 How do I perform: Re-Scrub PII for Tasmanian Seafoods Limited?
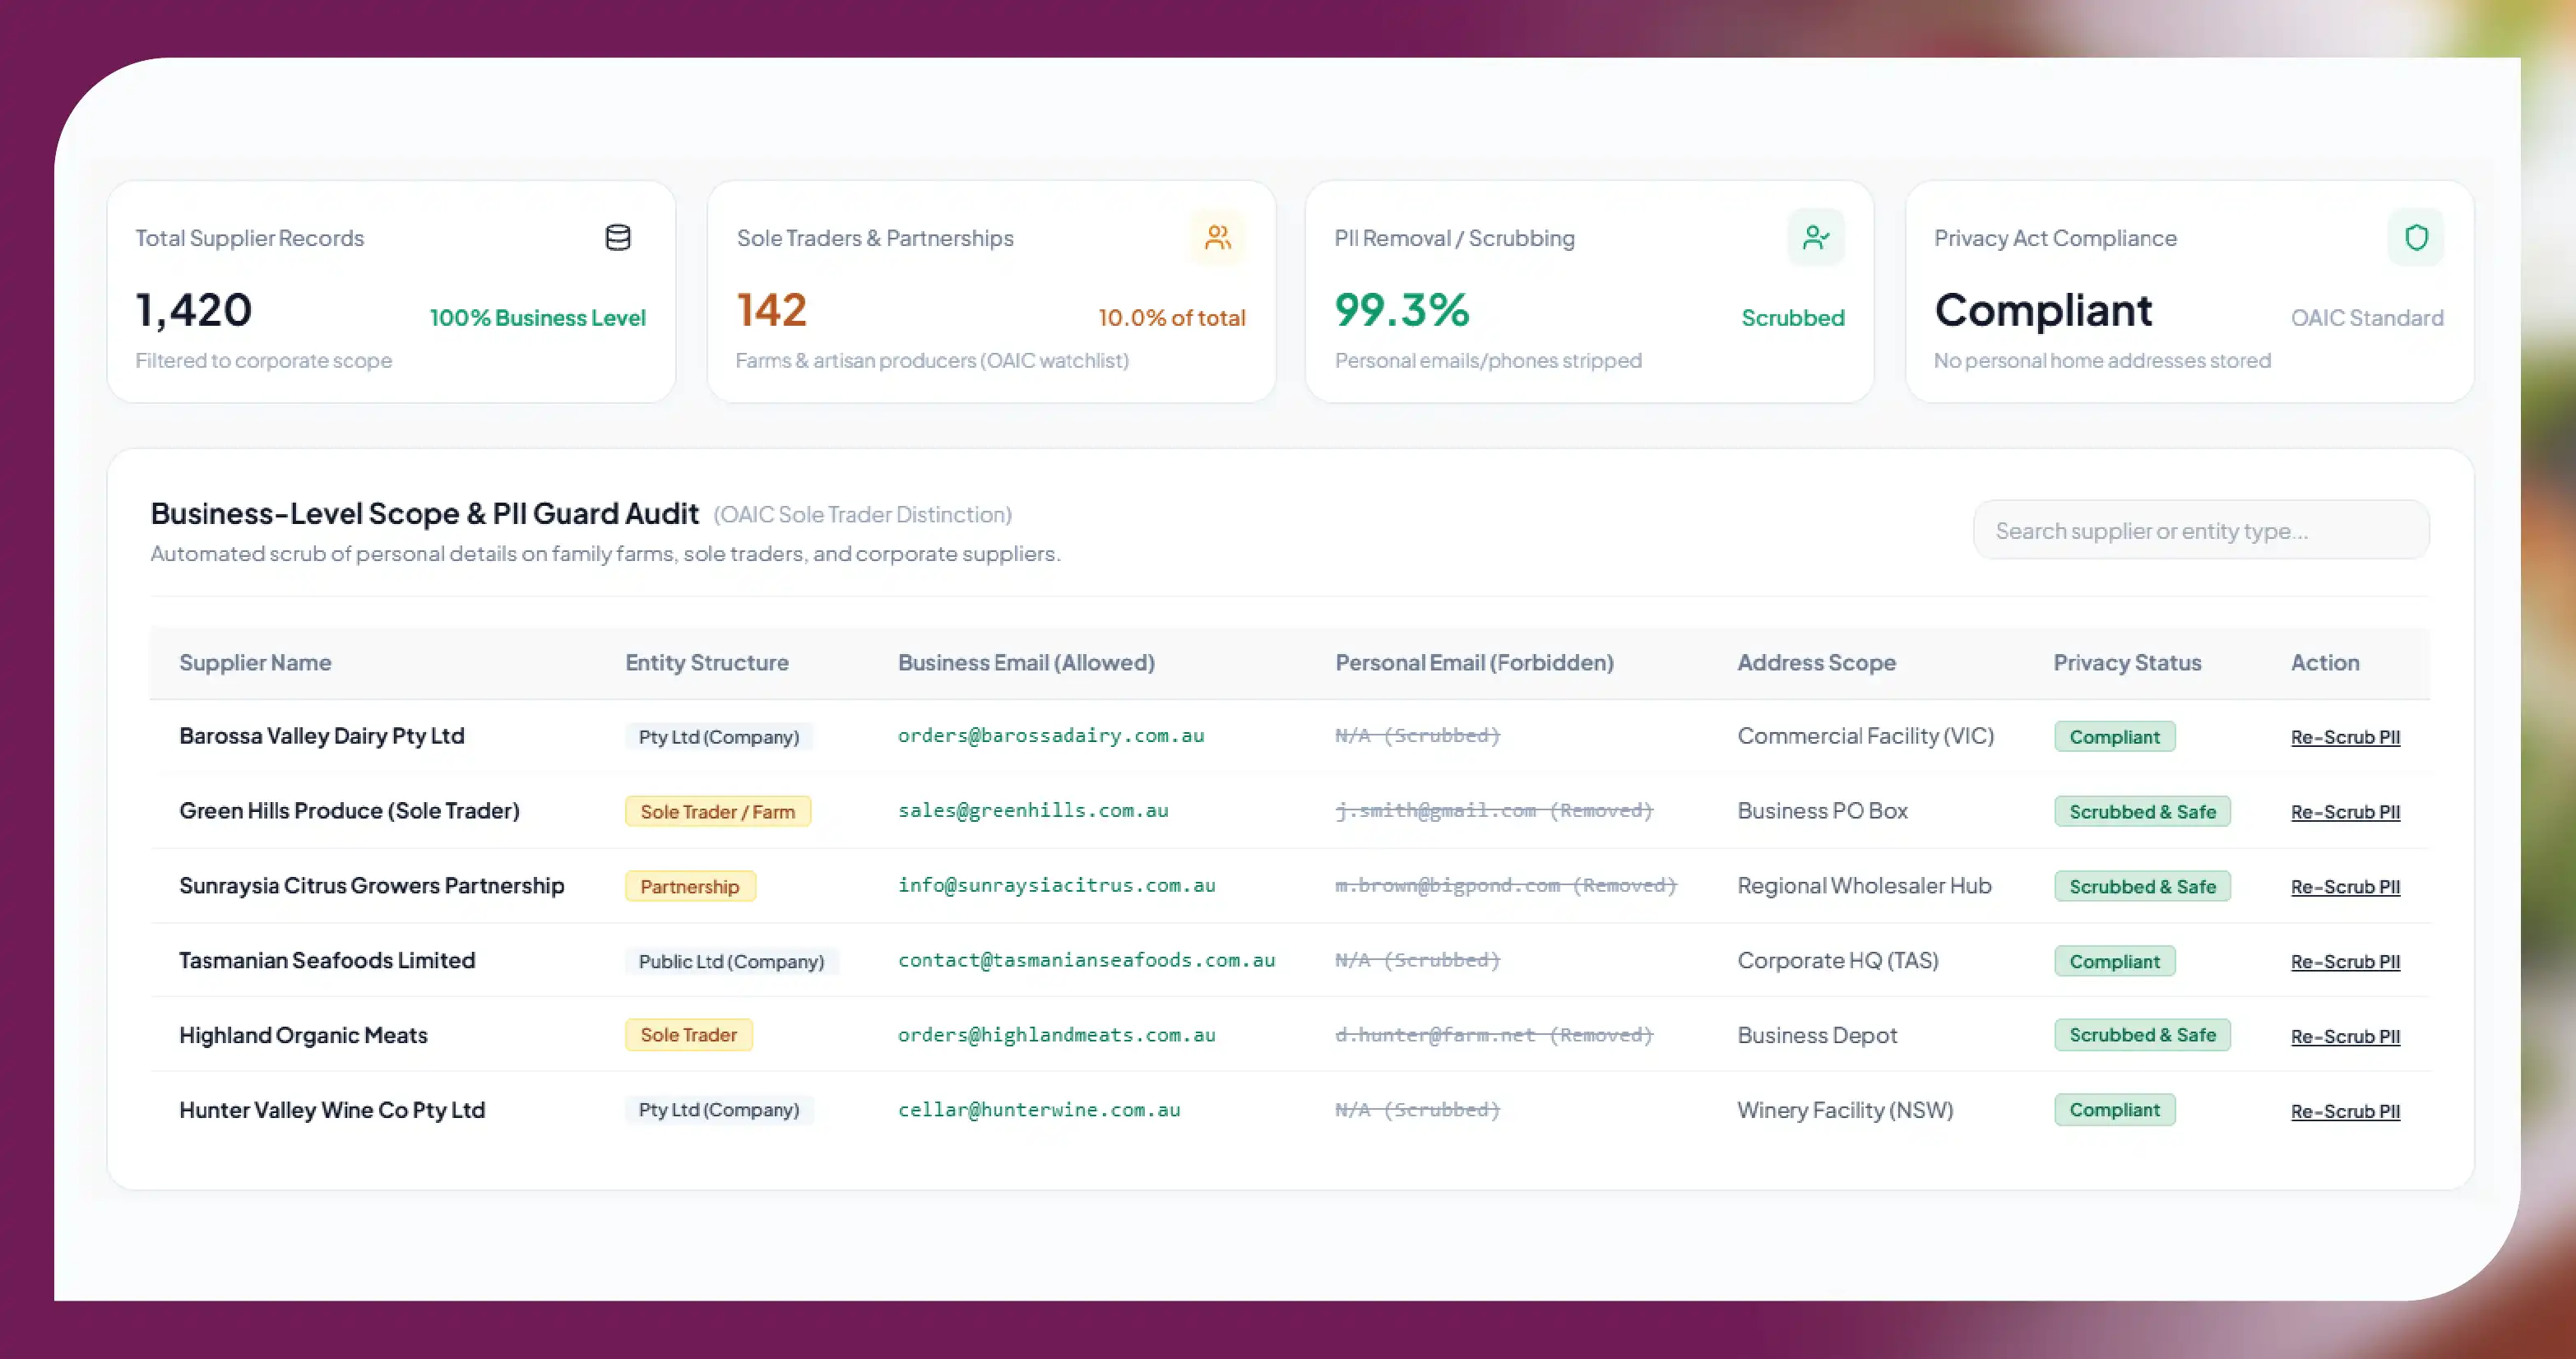(x=2345, y=962)
